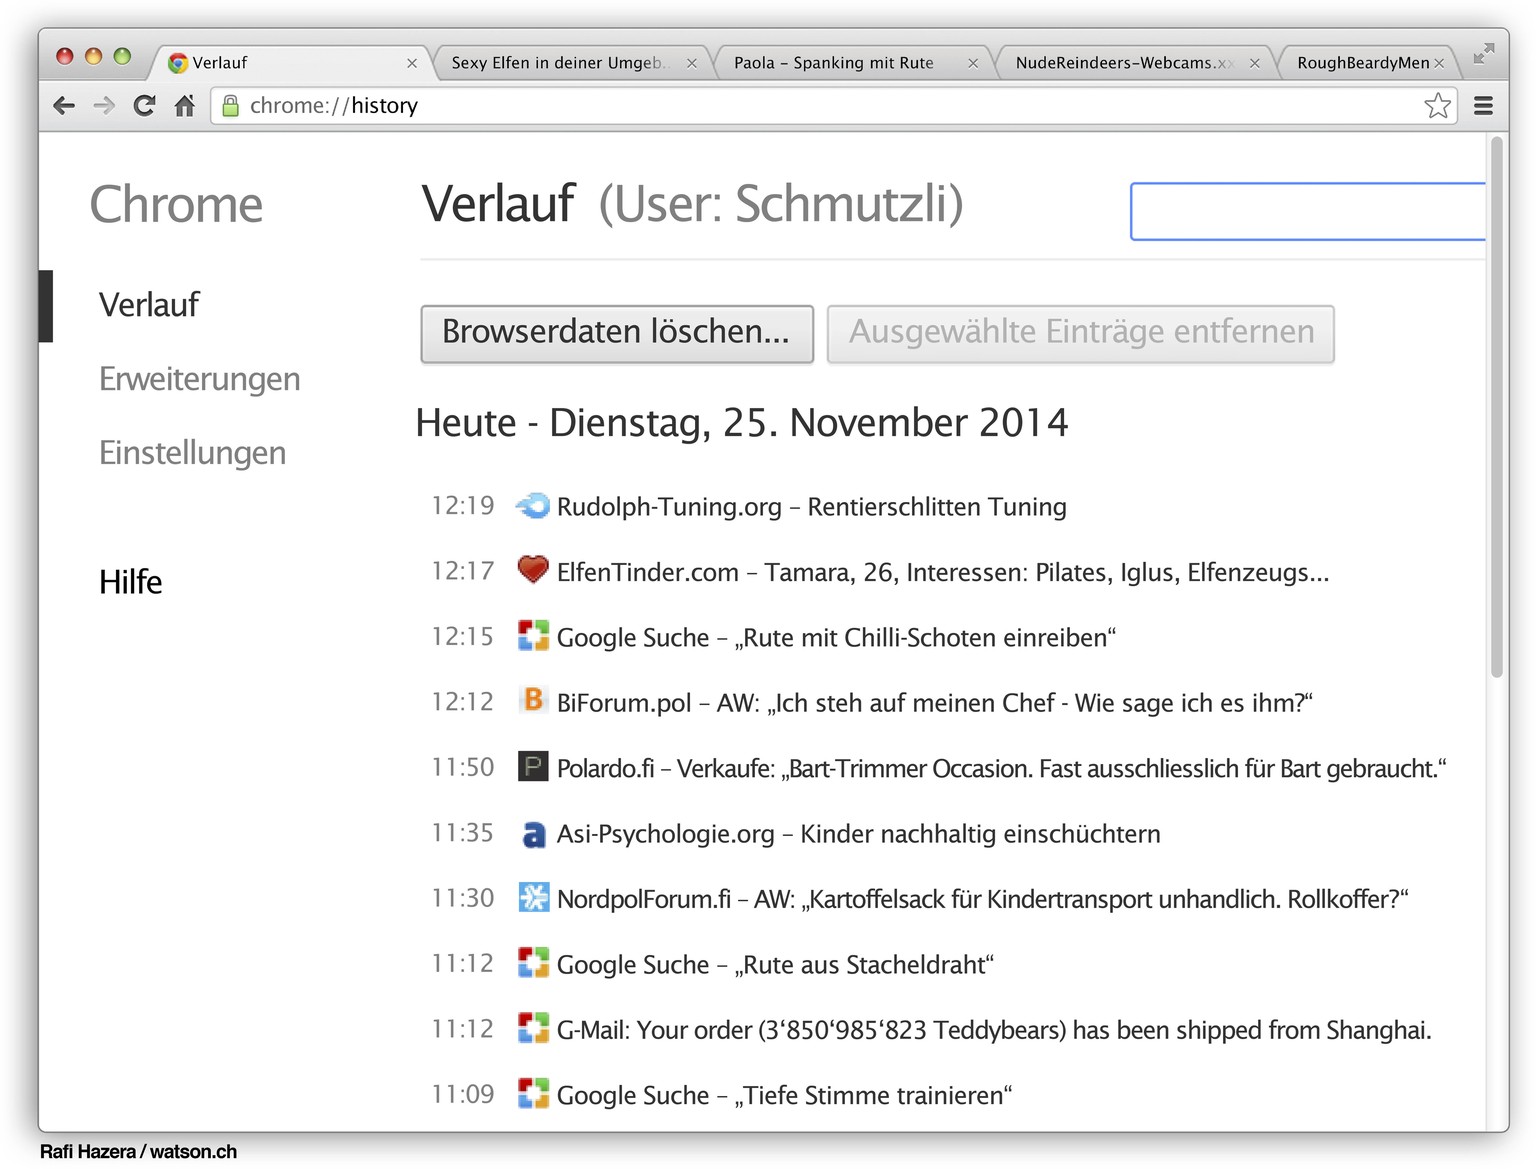Viewport: 1536px width, 1169px height.
Task: Open Einstellungen in the sidebar
Action: coord(192,453)
